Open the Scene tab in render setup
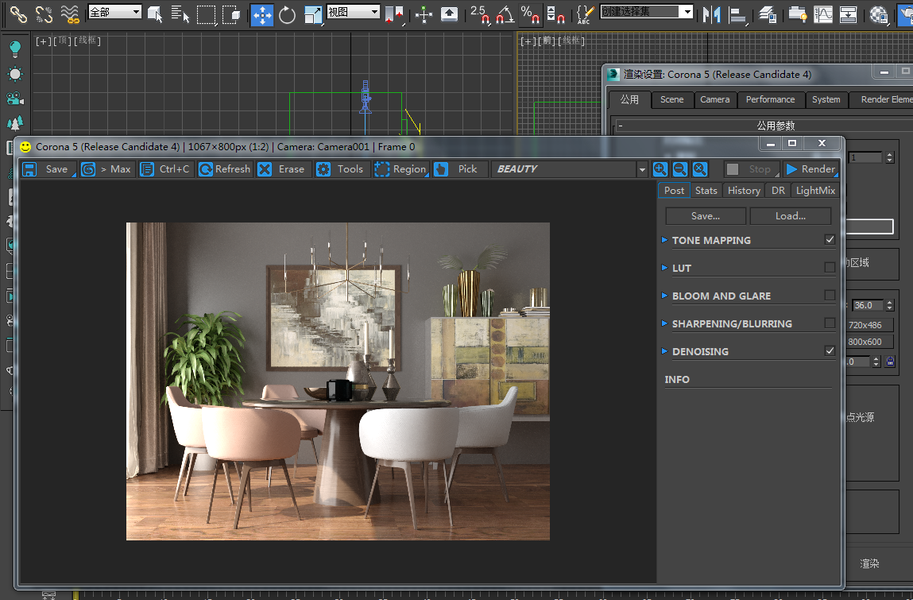The width and height of the screenshot is (913, 600). [672, 100]
